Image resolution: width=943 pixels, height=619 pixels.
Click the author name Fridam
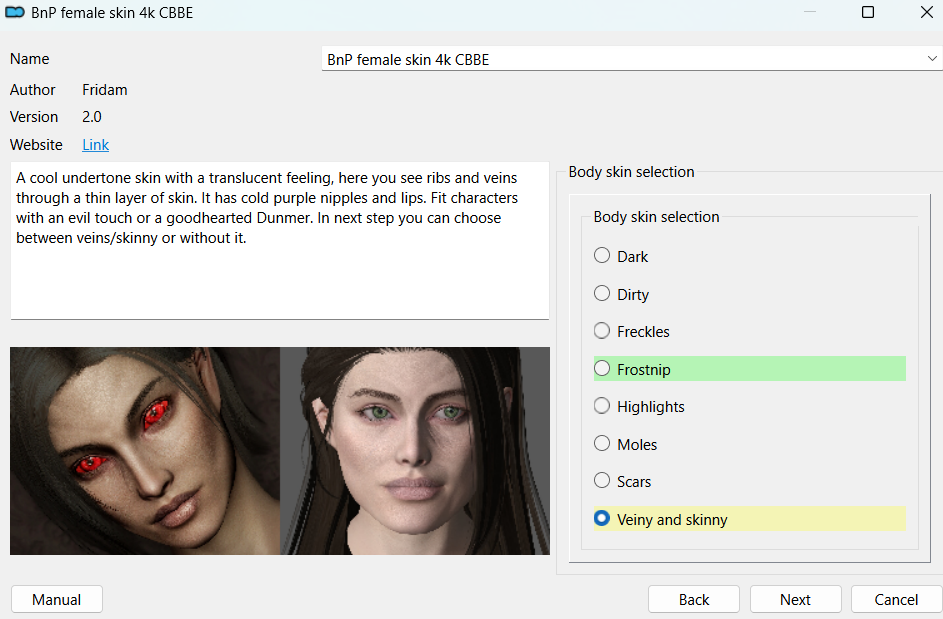(105, 90)
